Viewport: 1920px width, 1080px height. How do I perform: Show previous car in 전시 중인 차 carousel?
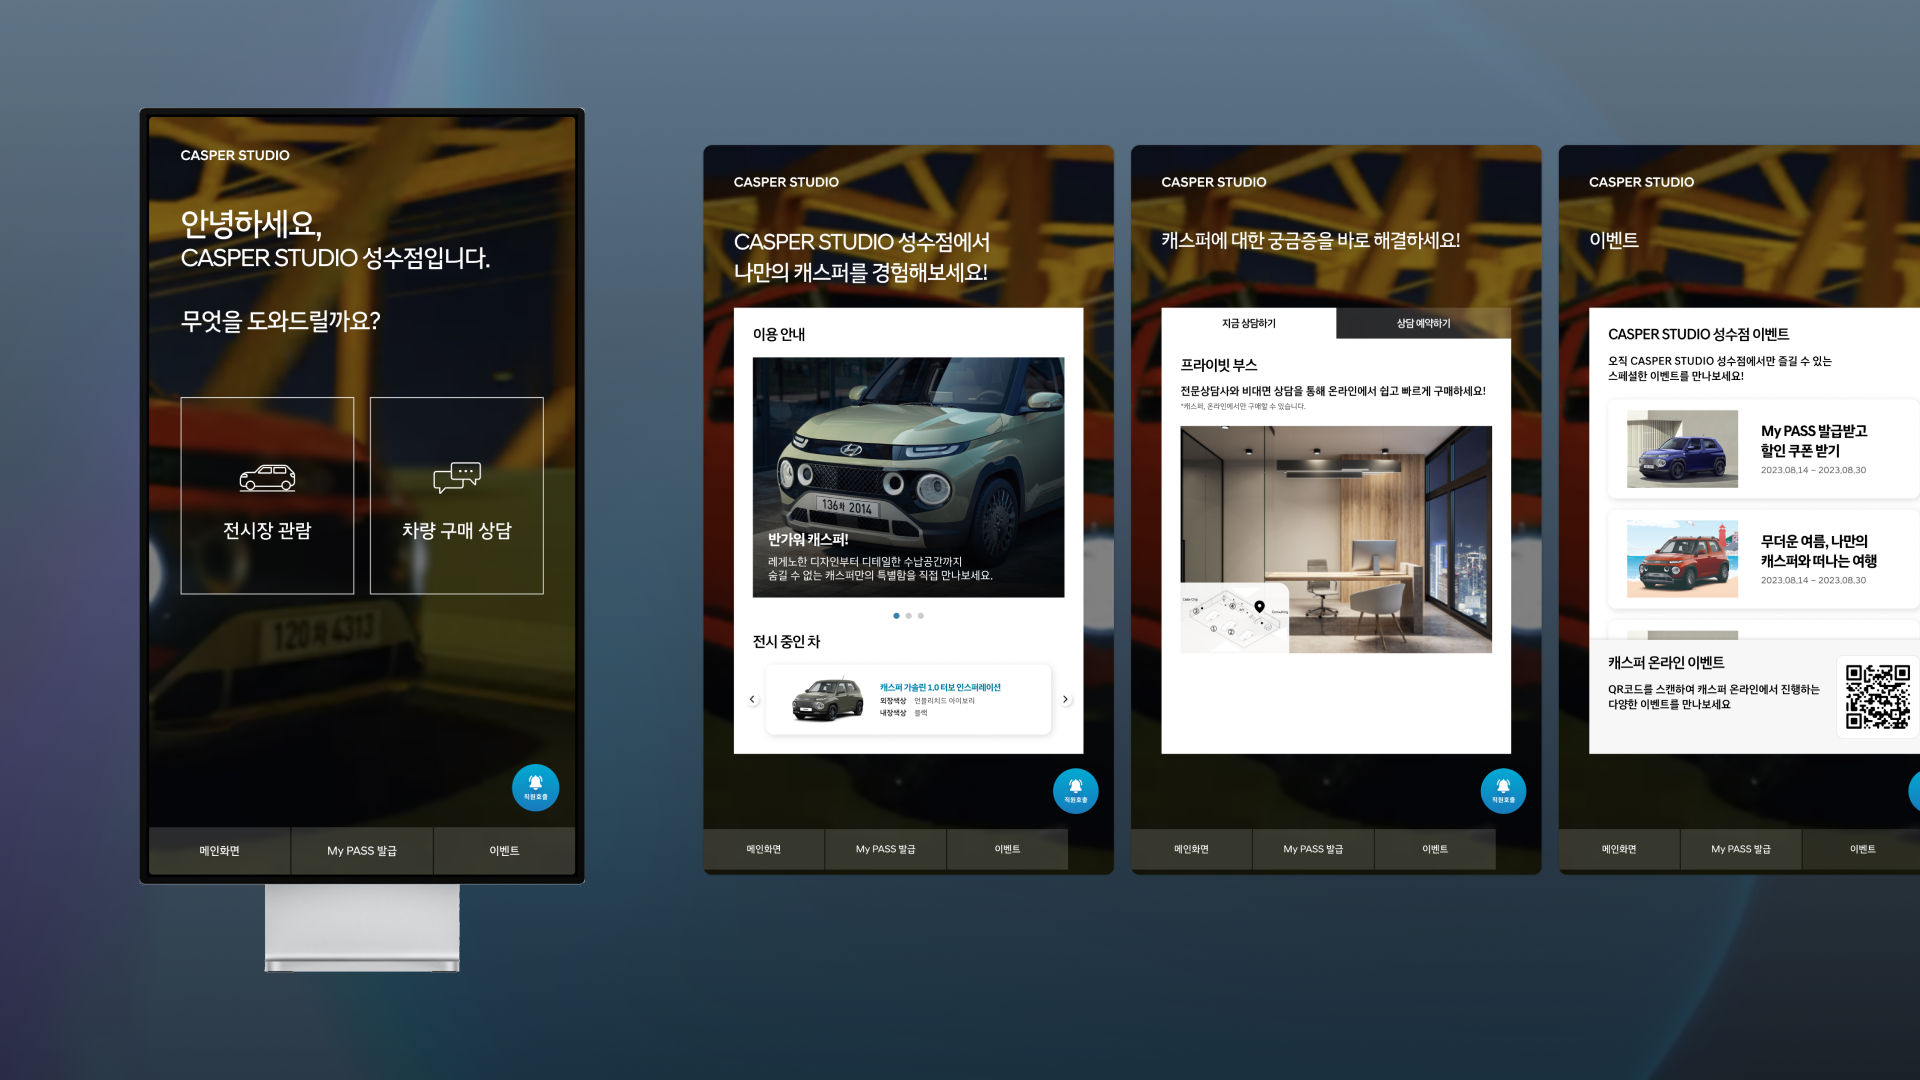[x=753, y=699]
